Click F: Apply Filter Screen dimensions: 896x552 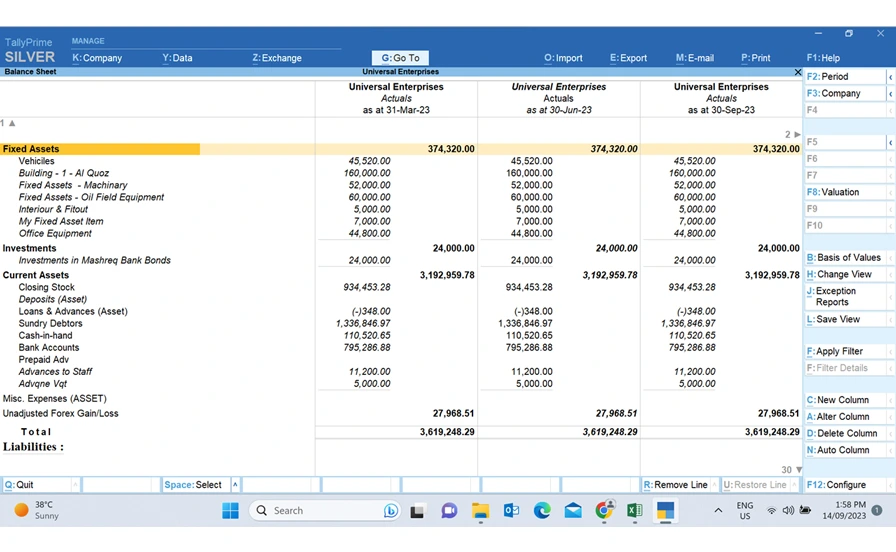click(x=845, y=351)
